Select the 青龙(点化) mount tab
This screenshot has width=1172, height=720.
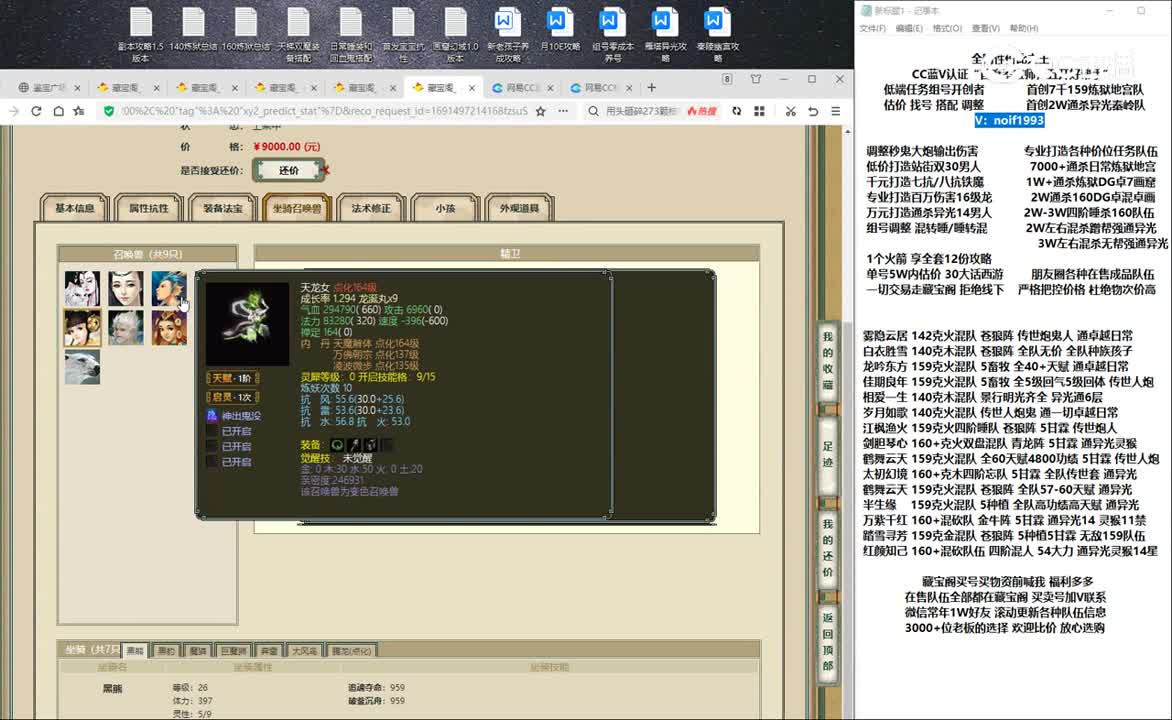point(351,650)
